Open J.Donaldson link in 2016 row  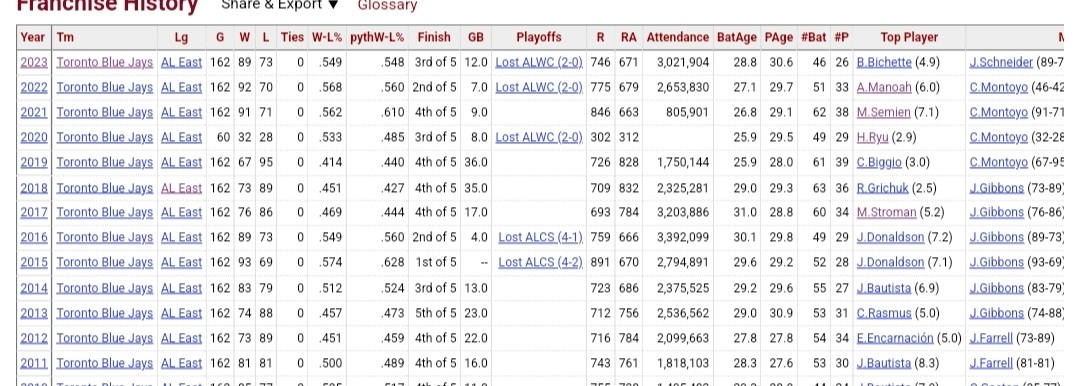pyautogui.click(x=890, y=237)
